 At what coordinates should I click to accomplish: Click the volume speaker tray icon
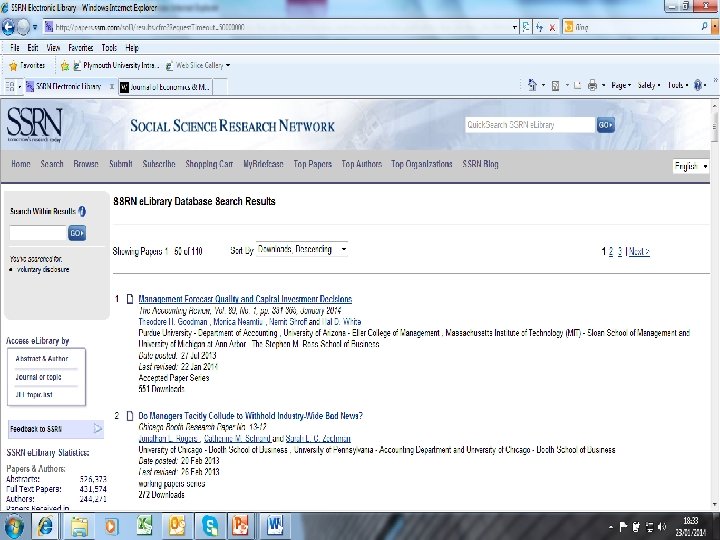(662, 527)
